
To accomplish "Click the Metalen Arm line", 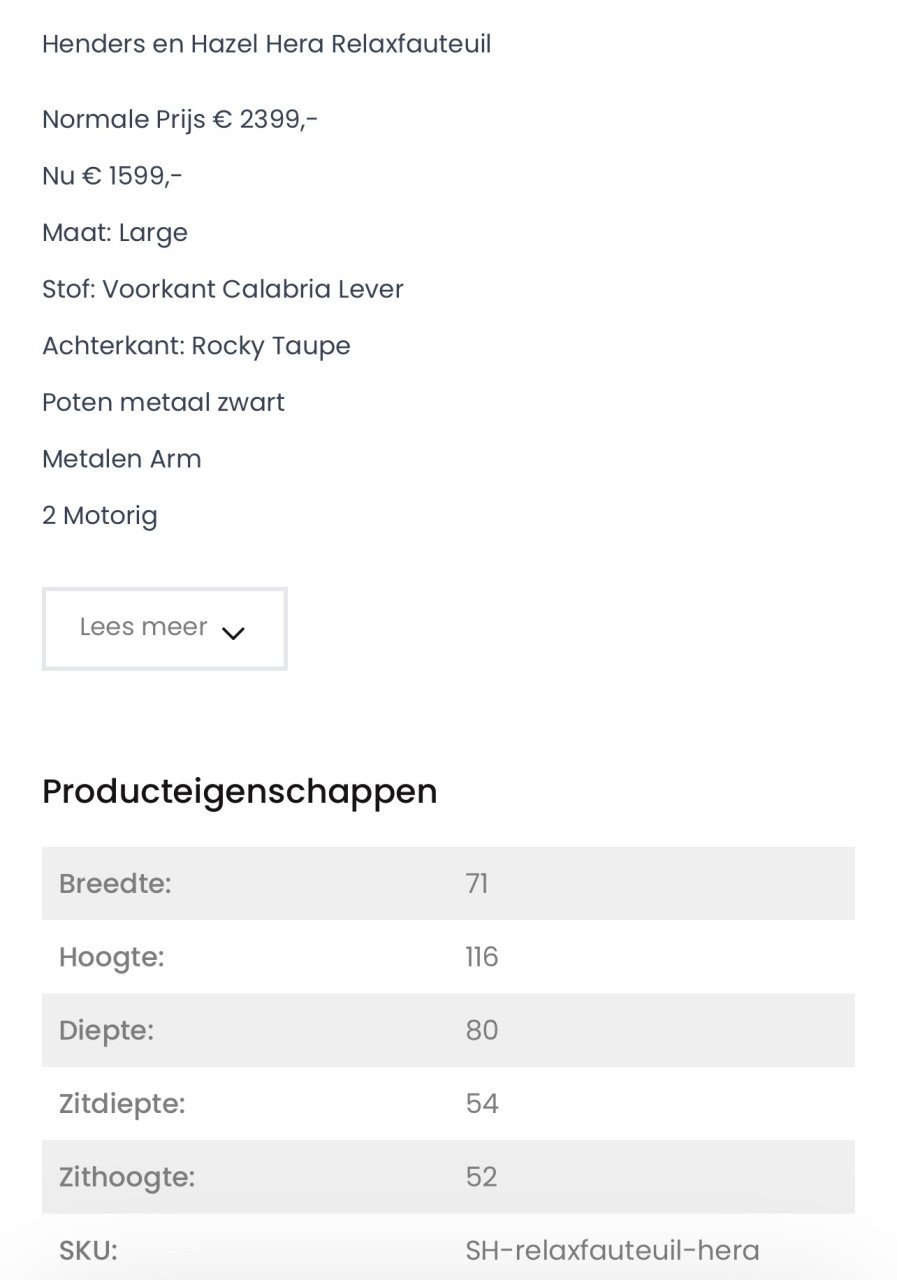I will pos(122,459).
